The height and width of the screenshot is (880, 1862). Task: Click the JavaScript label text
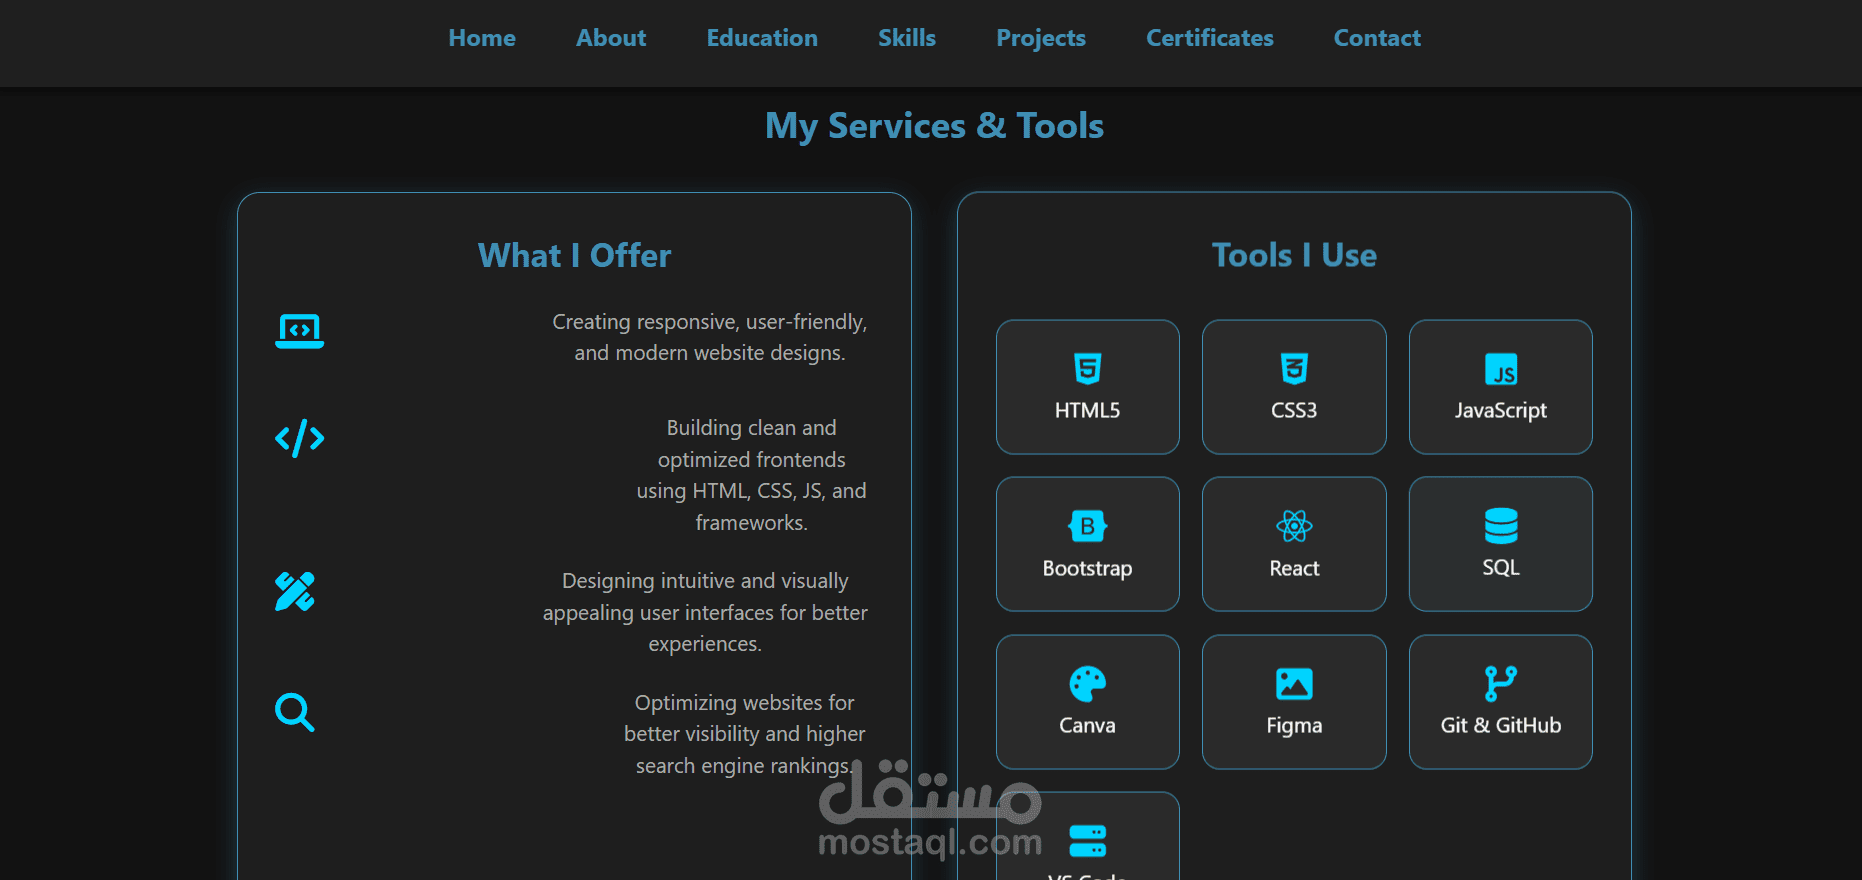click(1501, 411)
